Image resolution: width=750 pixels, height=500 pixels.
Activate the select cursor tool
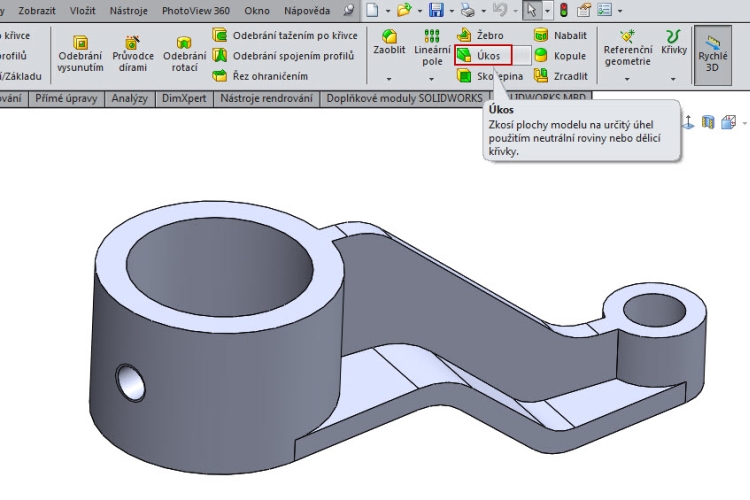(532, 10)
